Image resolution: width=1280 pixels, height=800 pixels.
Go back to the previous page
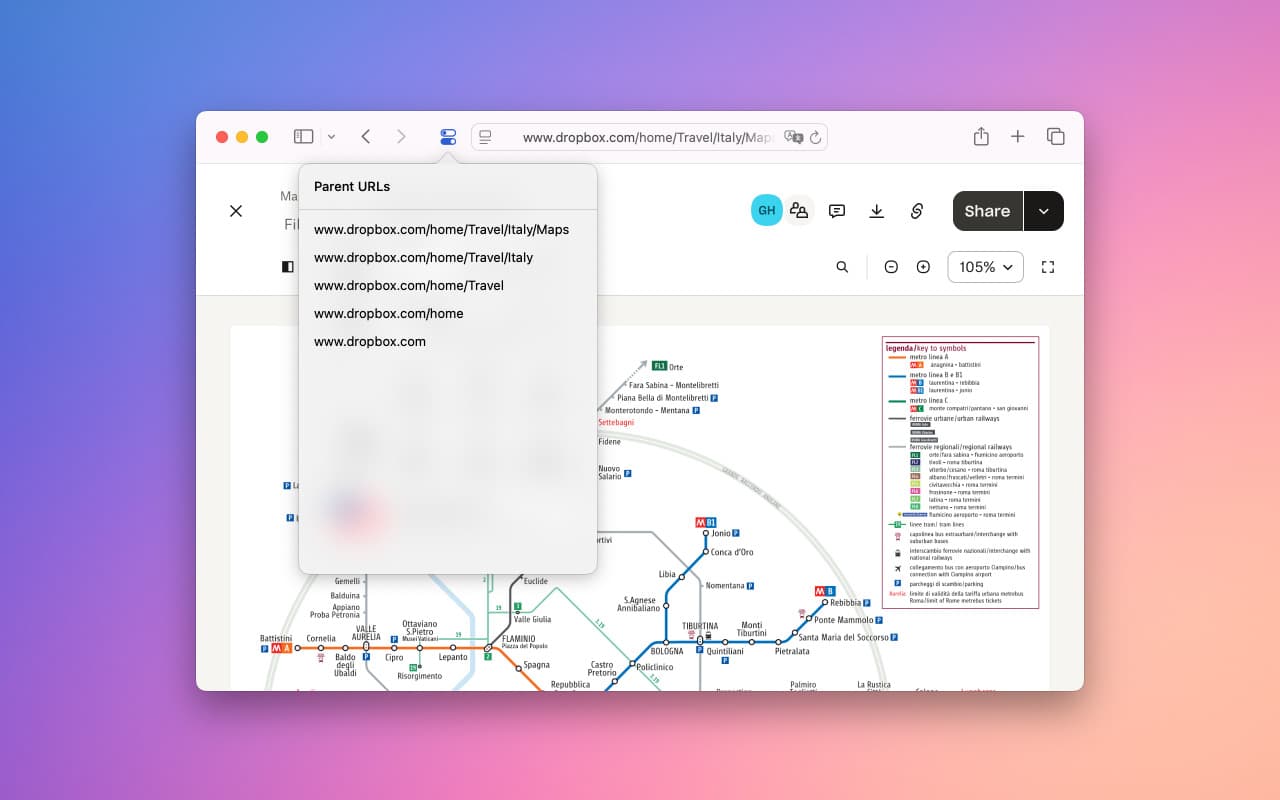(366, 137)
